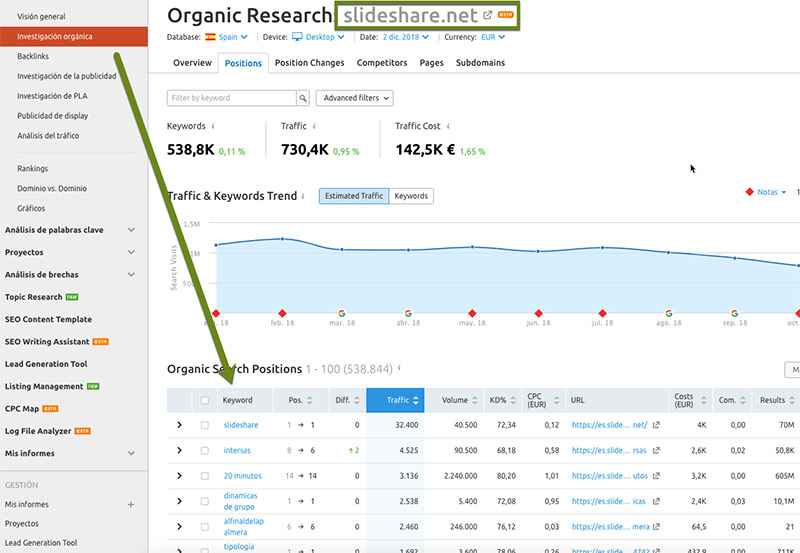The image size is (800, 553).
Task: Open Visión general in the sidebar
Action: coord(41,16)
